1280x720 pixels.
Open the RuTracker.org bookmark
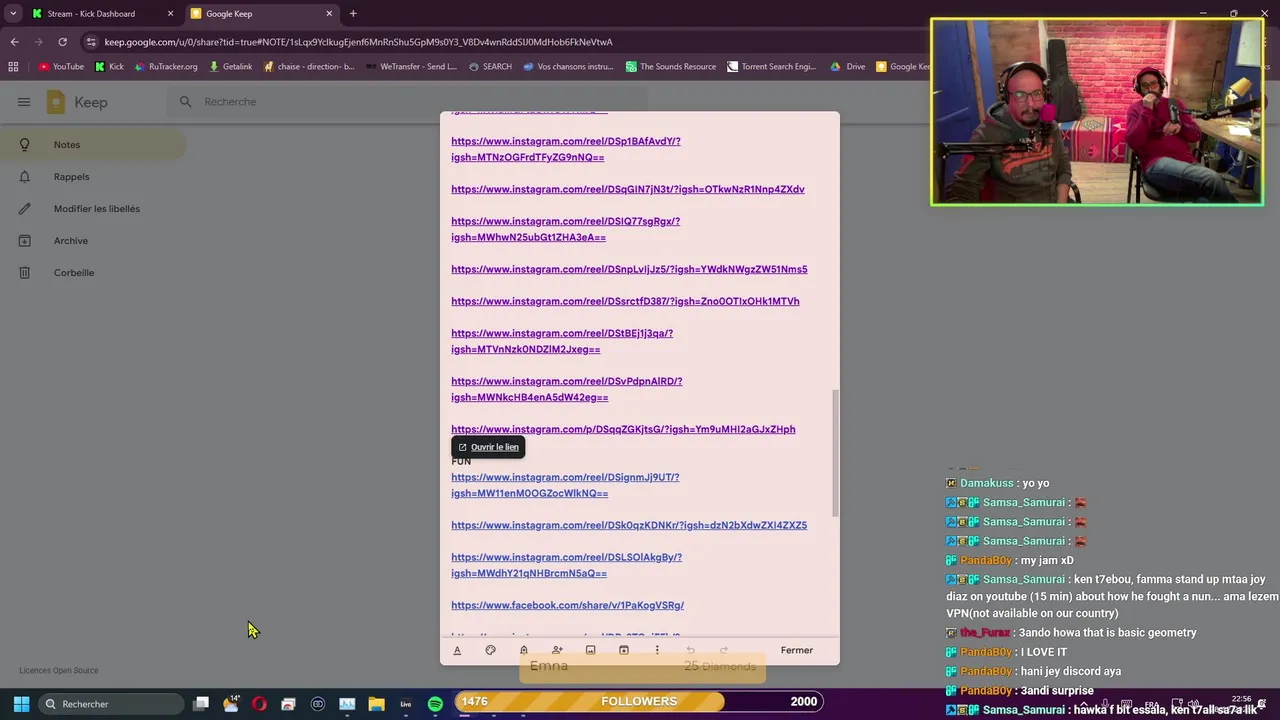[166, 67]
